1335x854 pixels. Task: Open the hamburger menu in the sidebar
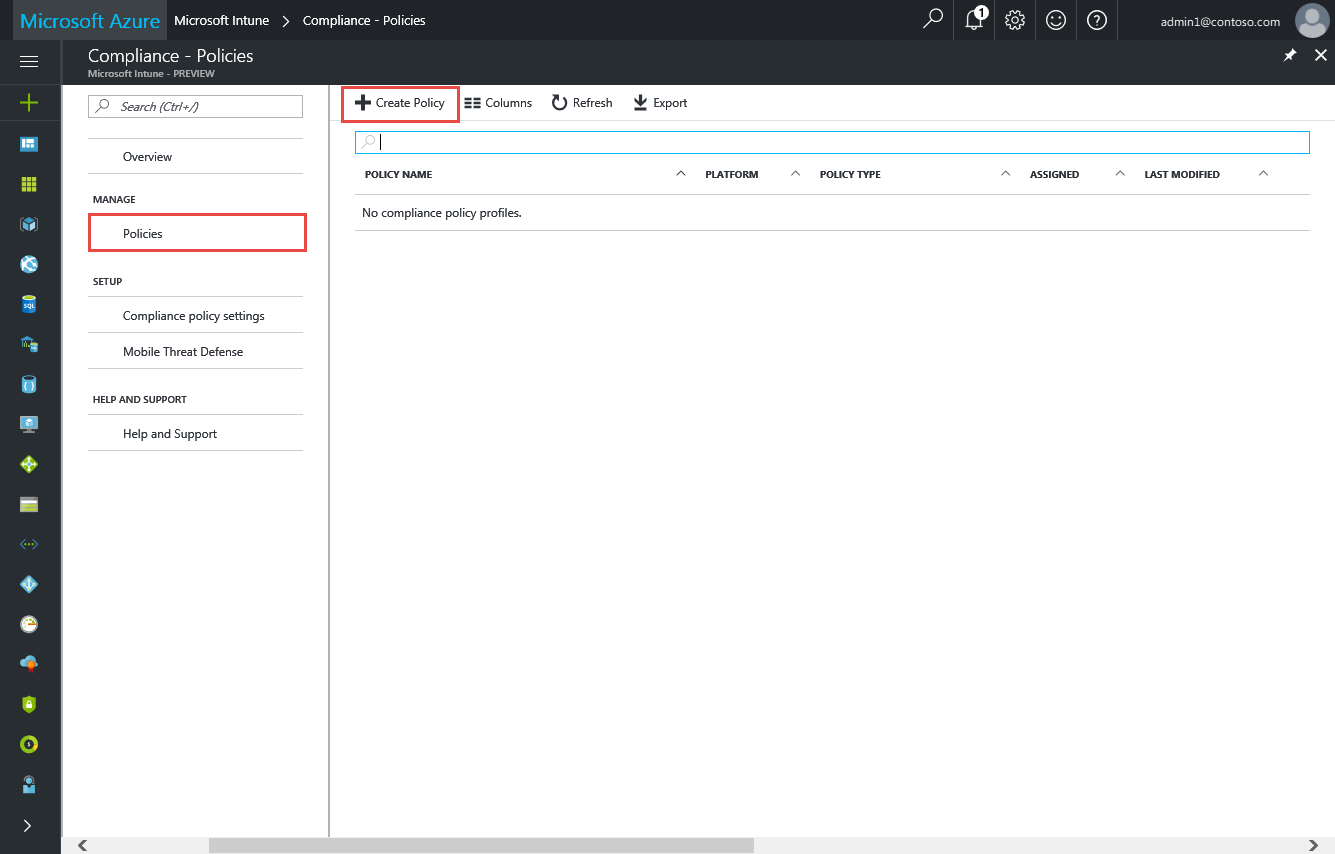[x=29, y=62]
